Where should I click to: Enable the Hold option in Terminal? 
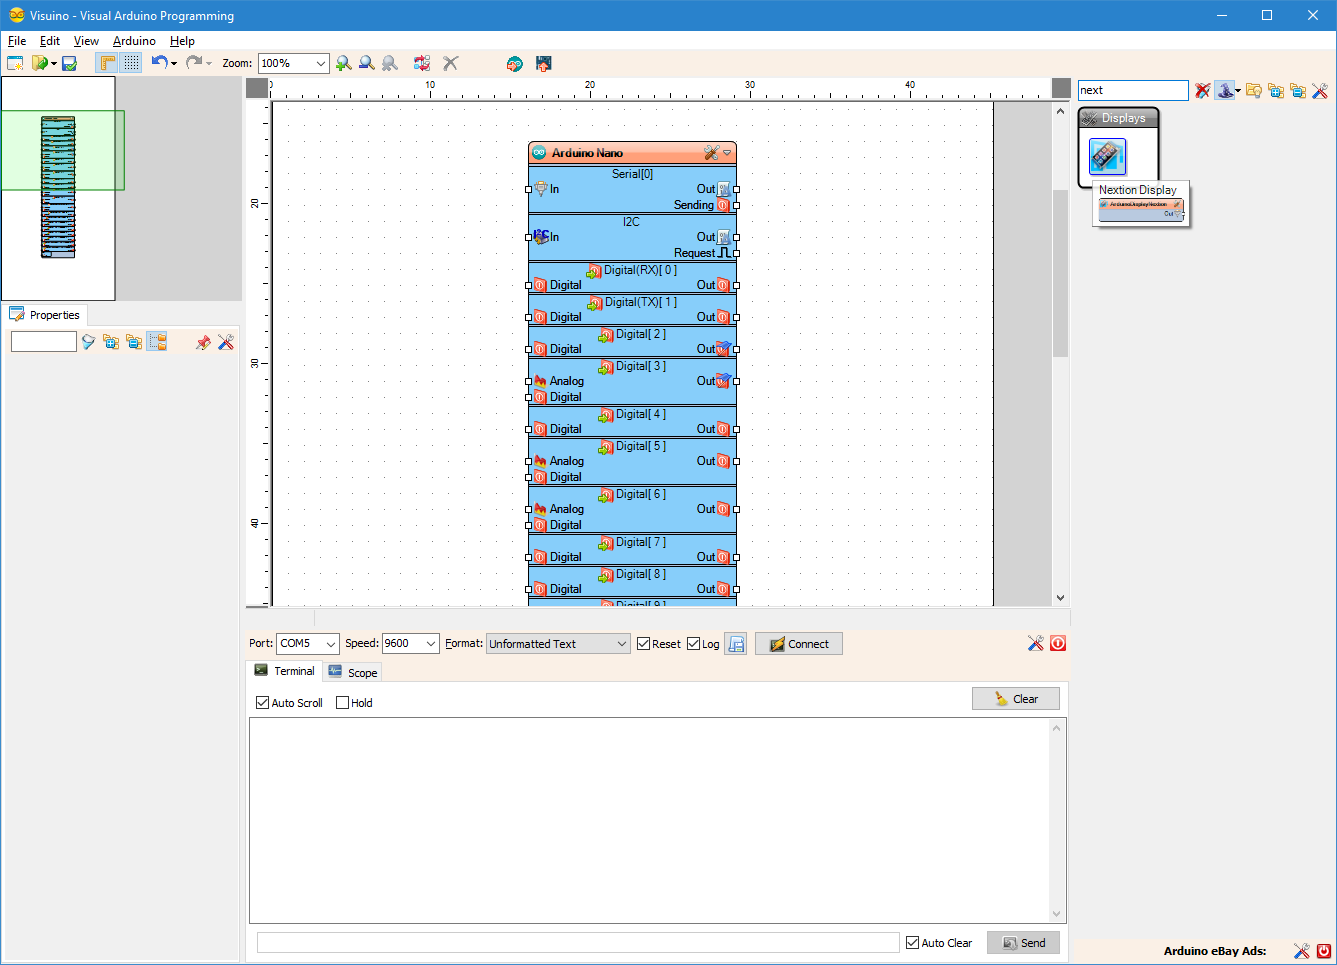tap(341, 702)
